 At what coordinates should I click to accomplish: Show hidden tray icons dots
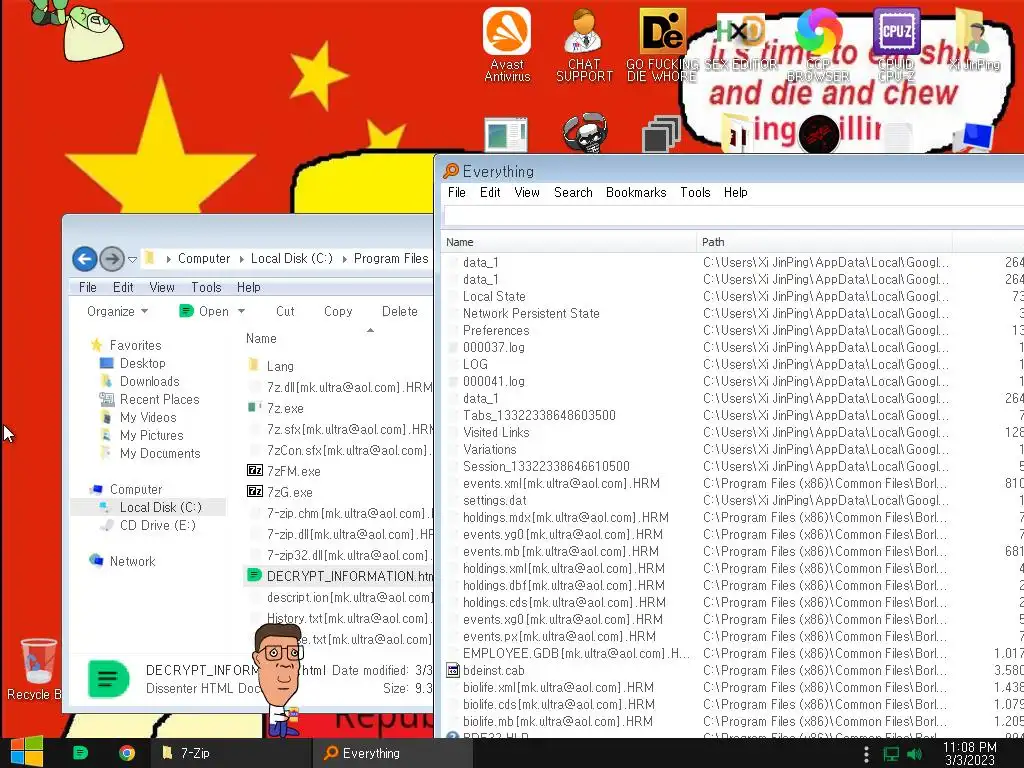tap(866, 754)
